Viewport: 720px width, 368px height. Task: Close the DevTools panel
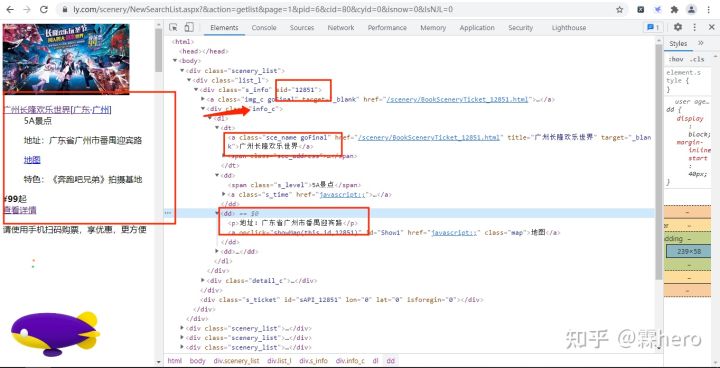click(711, 28)
